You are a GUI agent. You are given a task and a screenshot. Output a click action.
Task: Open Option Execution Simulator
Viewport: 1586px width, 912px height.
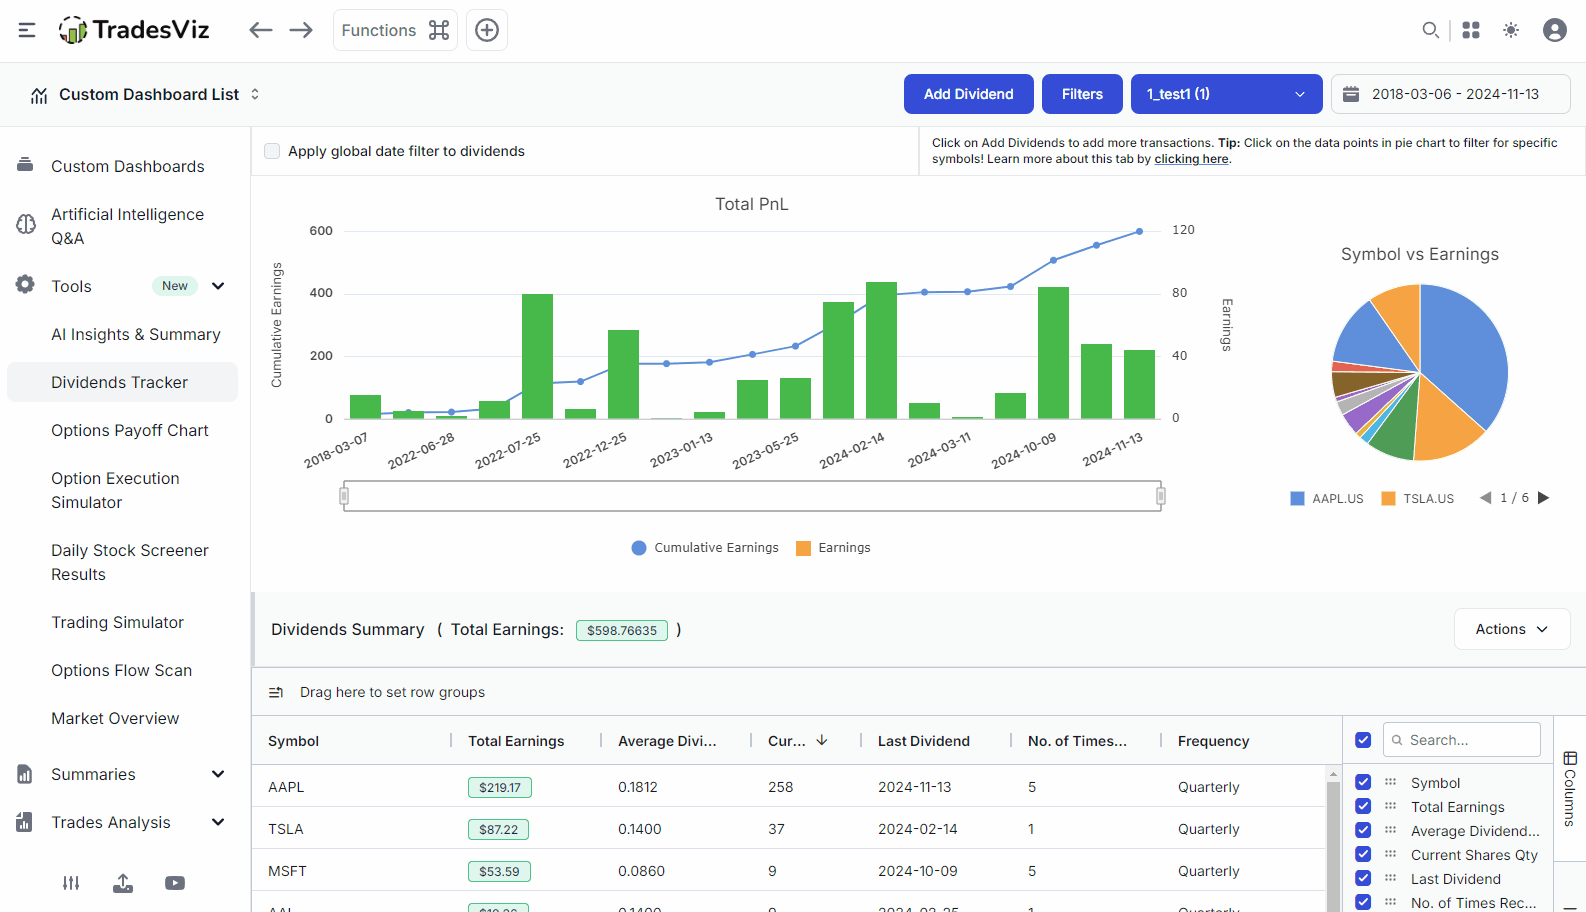coord(115,490)
